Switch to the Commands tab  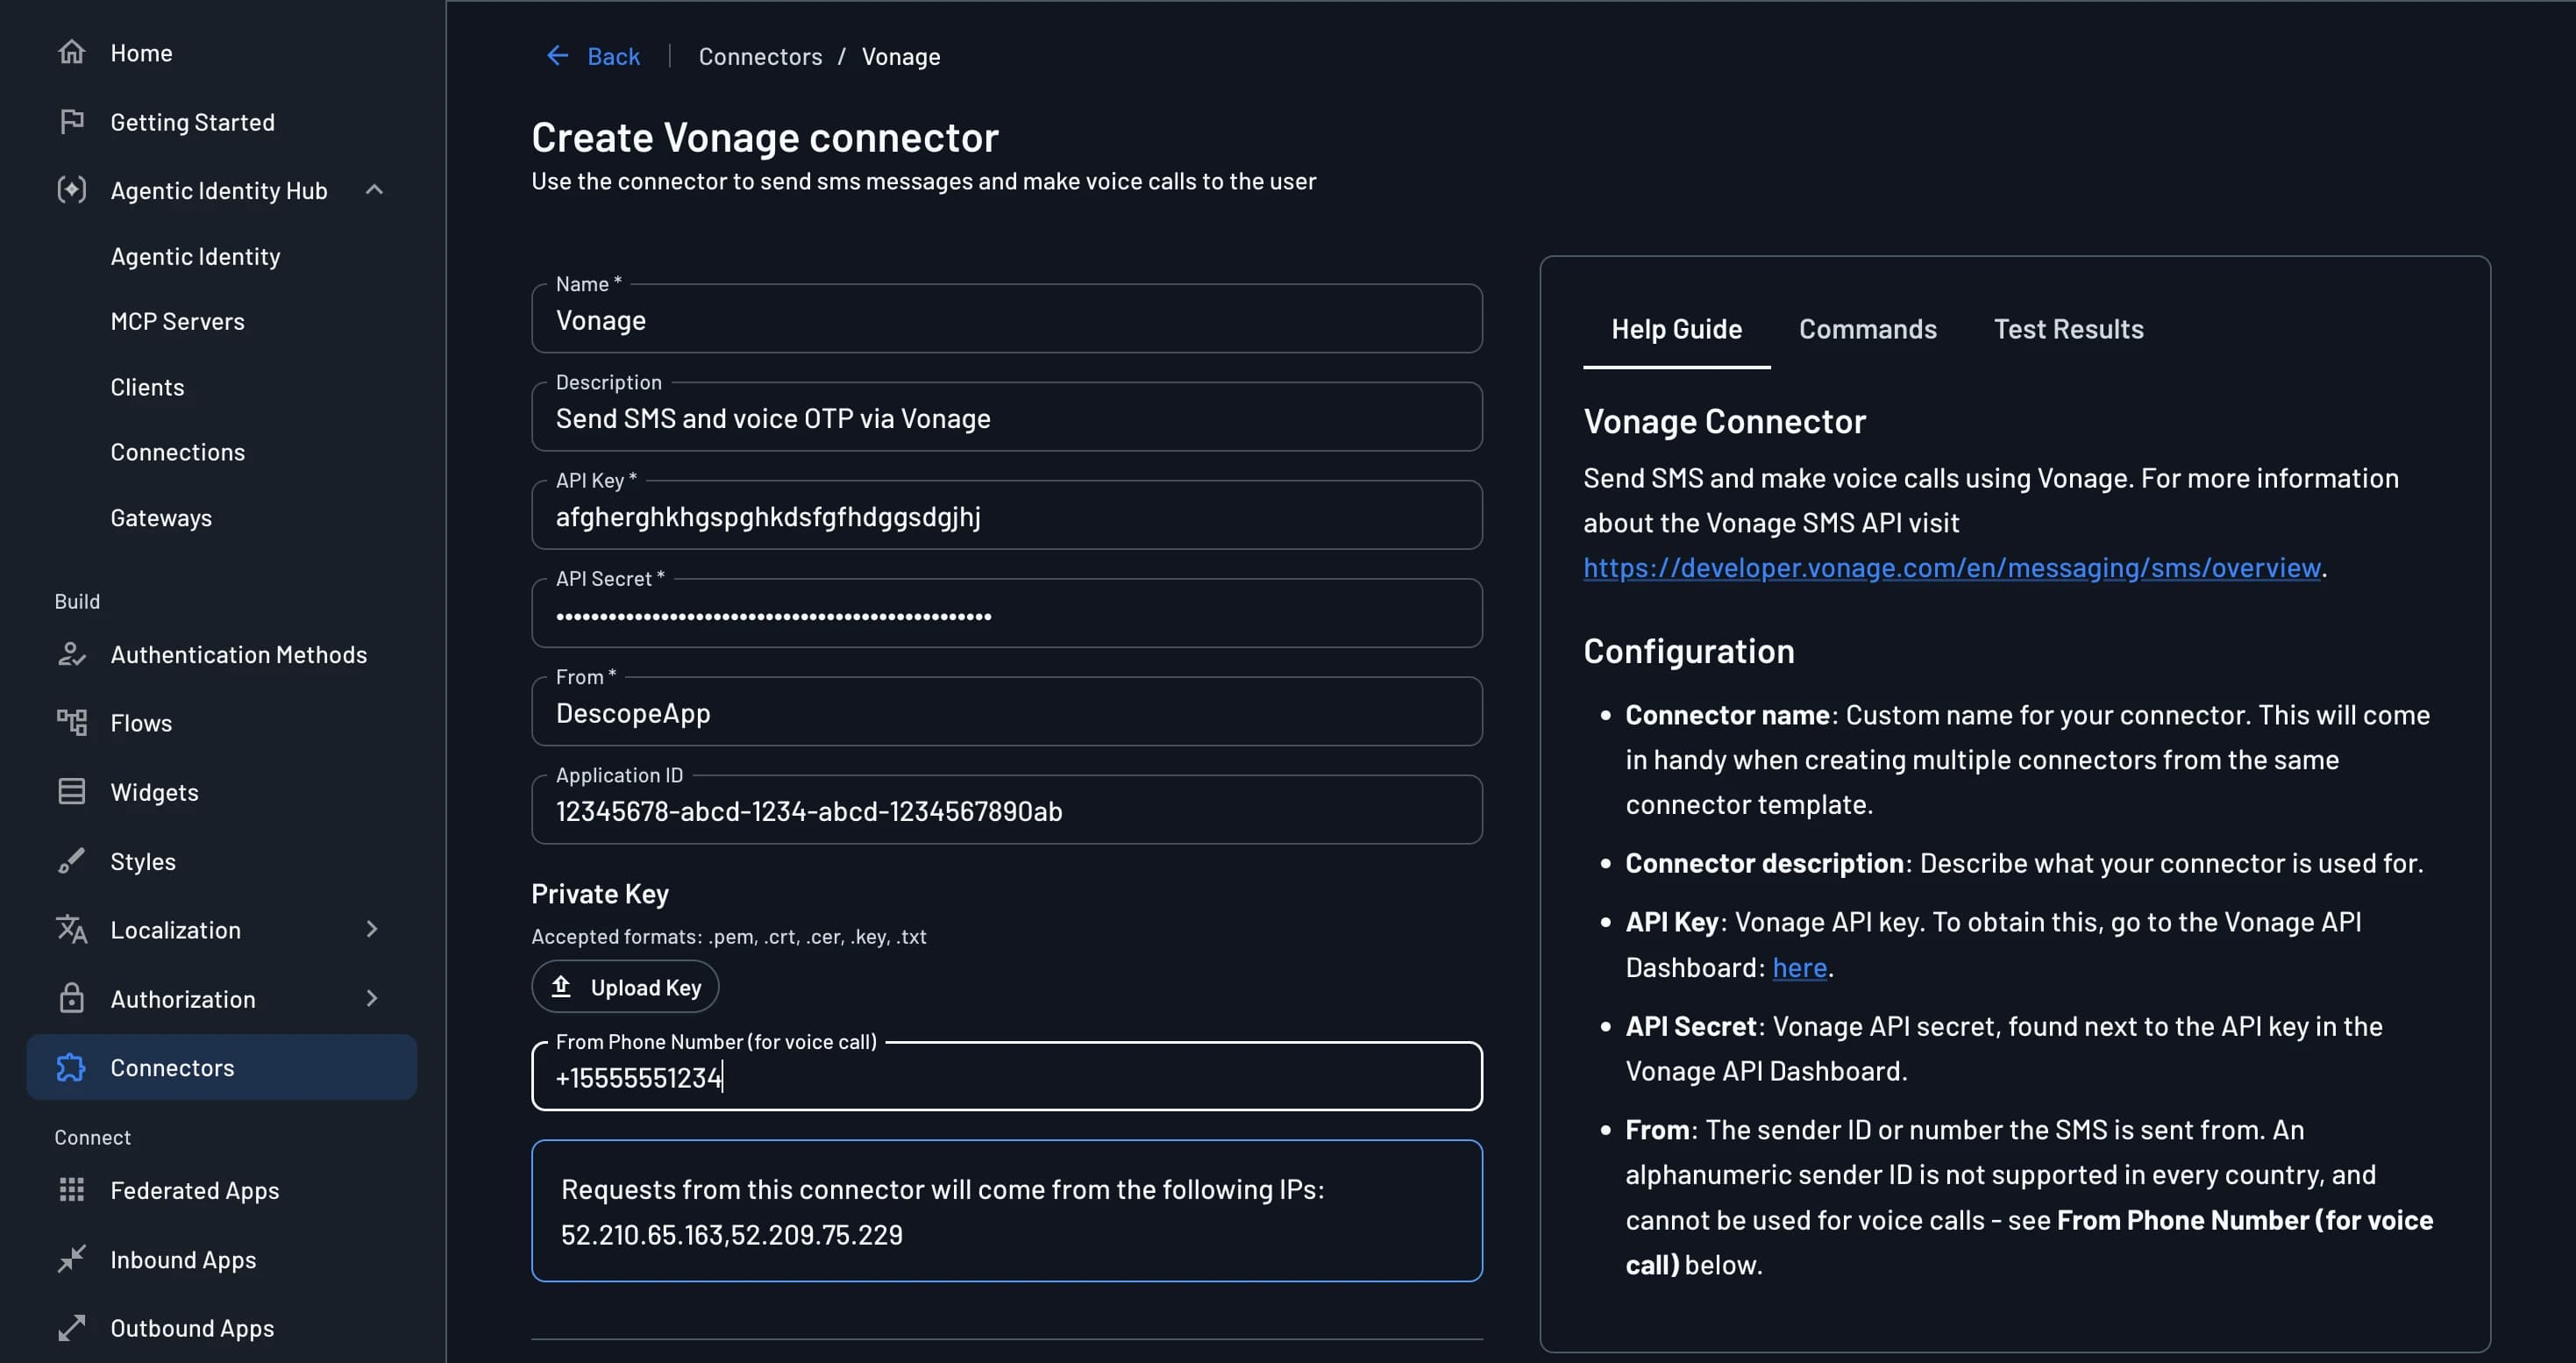(1867, 329)
